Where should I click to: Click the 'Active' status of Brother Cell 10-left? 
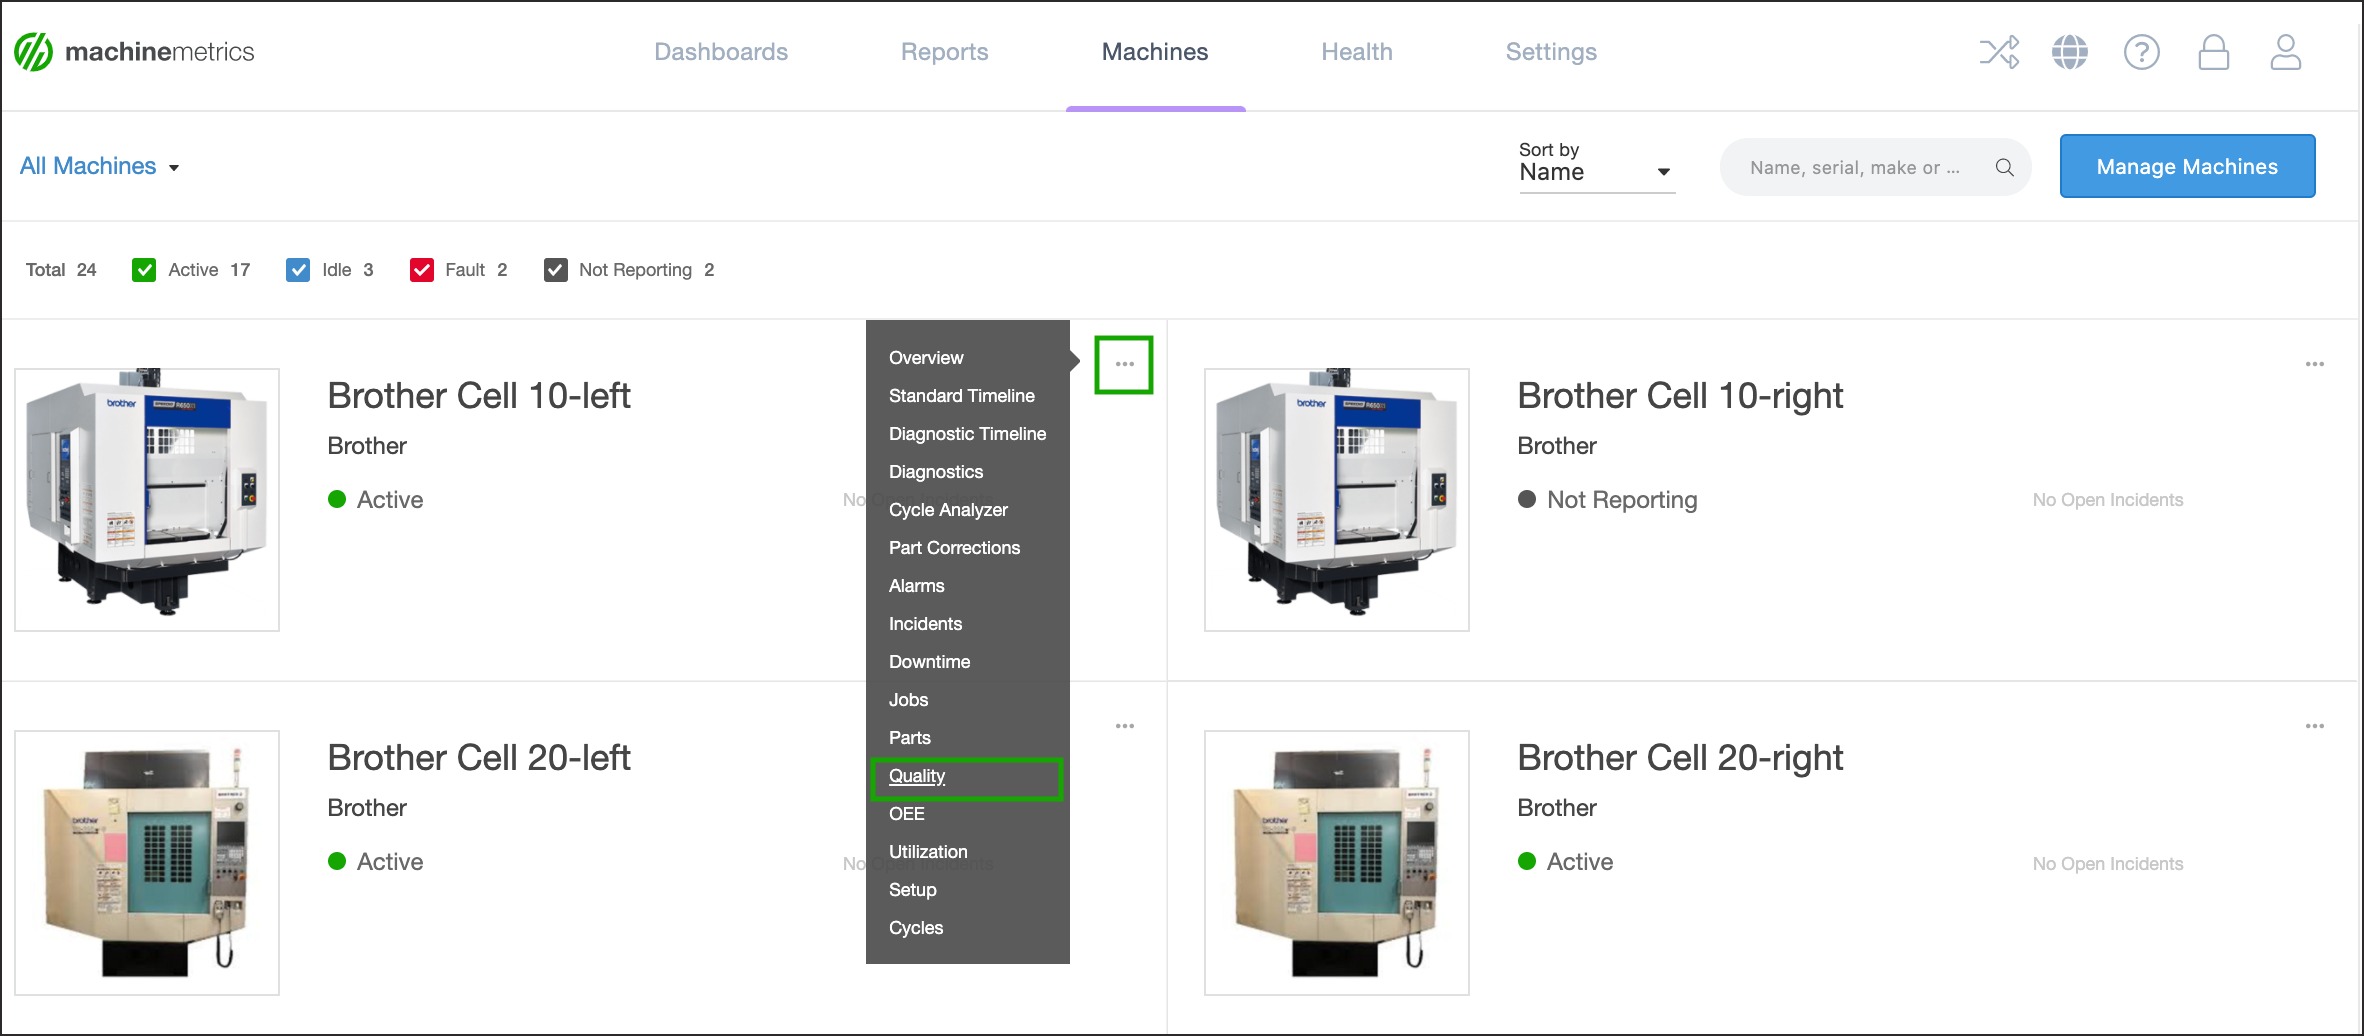pos(376,500)
